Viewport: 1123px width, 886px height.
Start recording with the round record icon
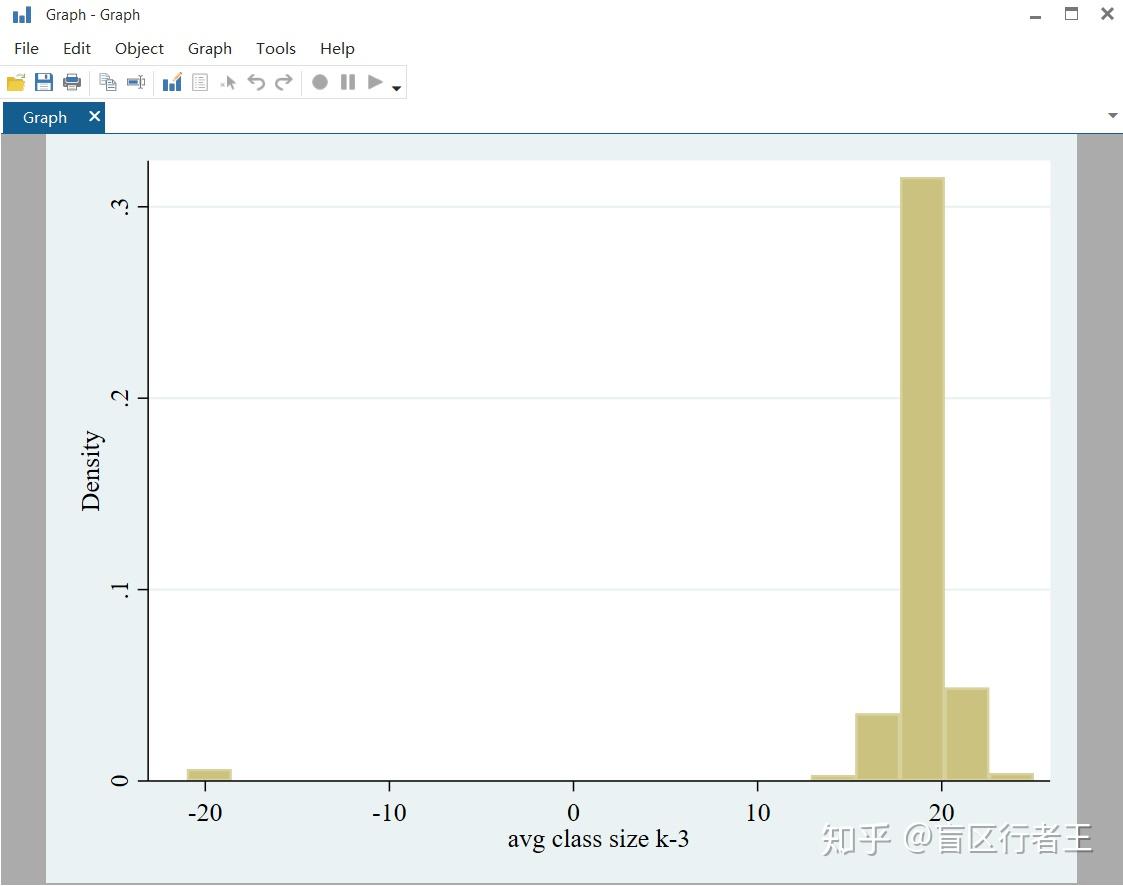pos(320,82)
